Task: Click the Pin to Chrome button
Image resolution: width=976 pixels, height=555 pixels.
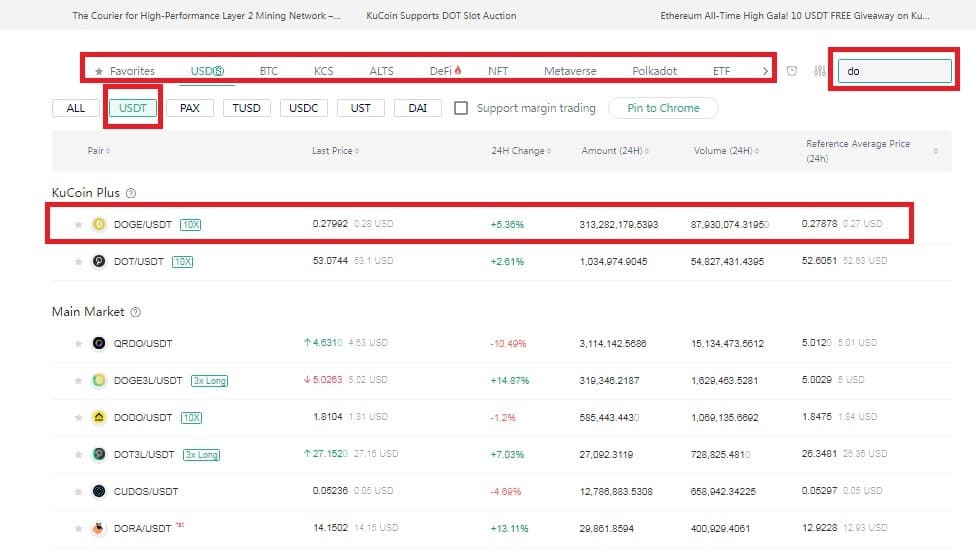Action: click(663, 108)
